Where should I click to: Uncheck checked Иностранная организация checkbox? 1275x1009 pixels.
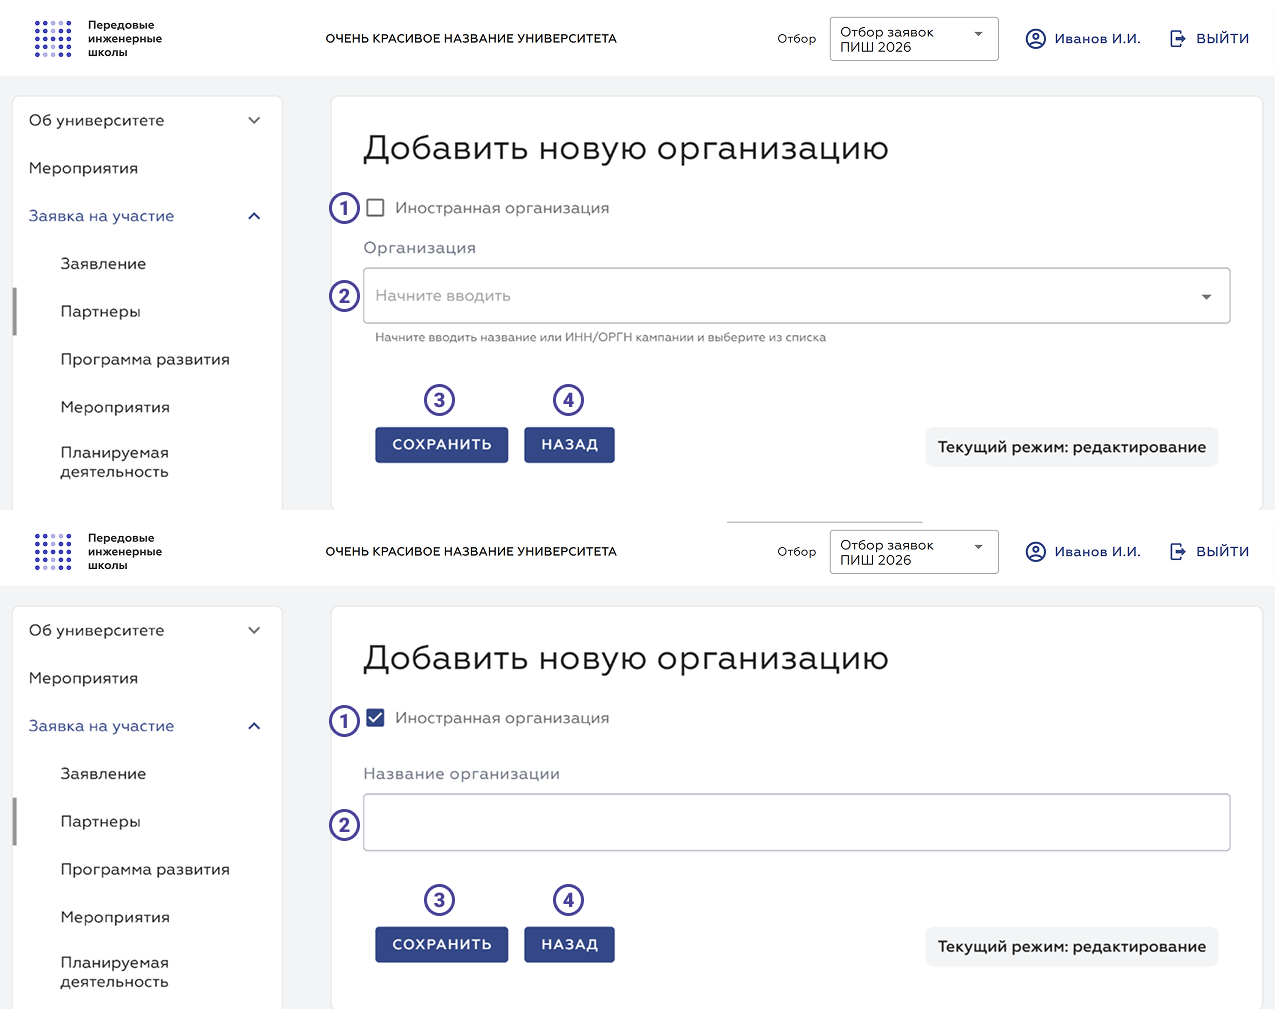[x=375, y=718]
